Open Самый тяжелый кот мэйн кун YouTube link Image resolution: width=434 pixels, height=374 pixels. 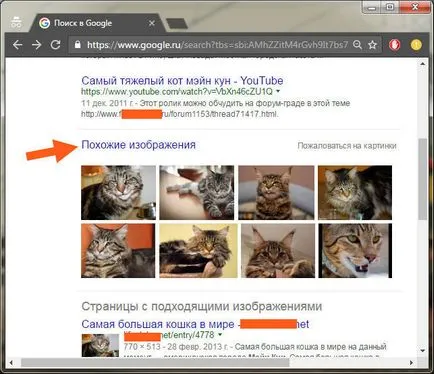point(182,80)
